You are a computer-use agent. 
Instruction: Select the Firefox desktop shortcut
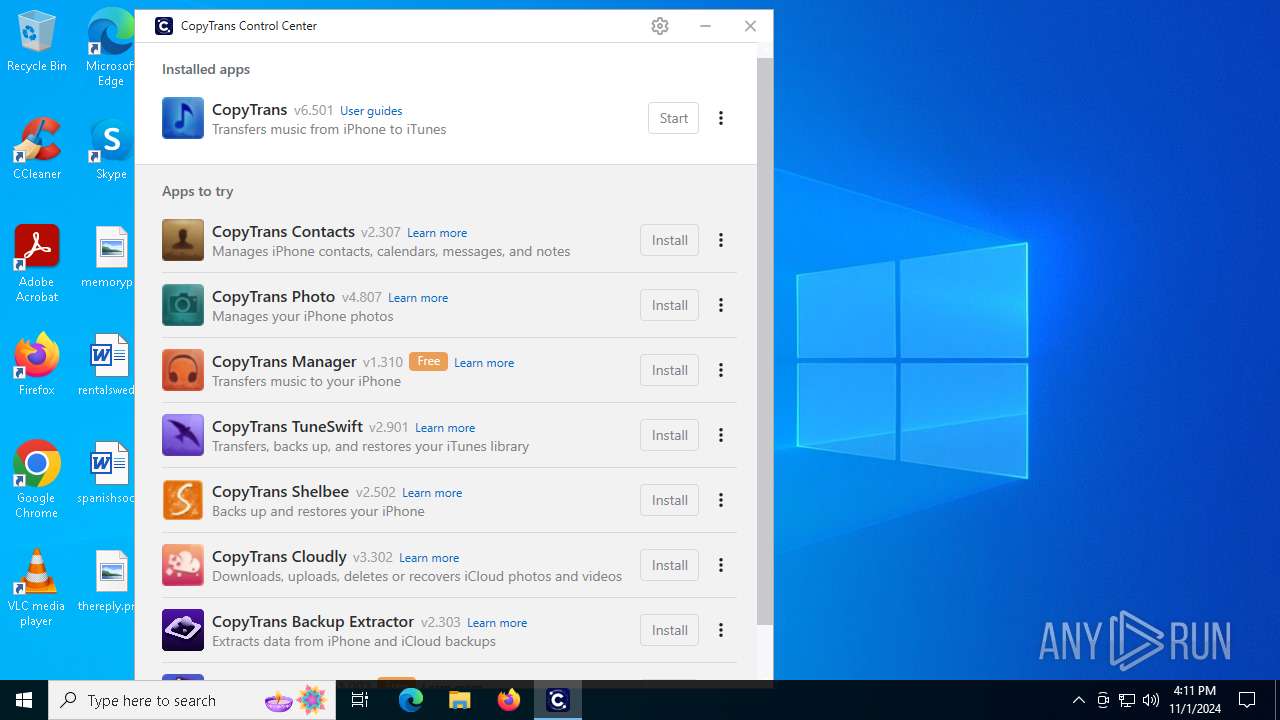pos(37,365)
